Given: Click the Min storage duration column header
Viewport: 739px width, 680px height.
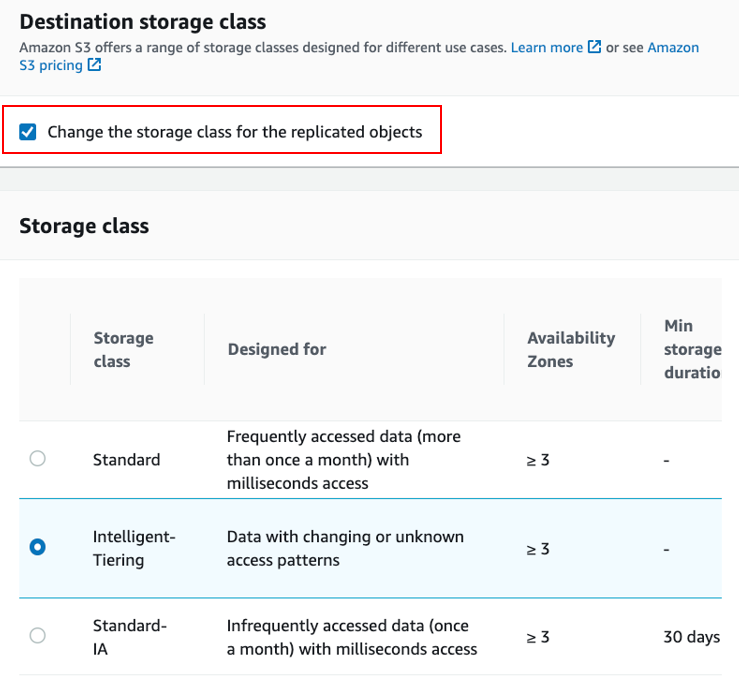Looking at the screenshot, I should coord(692,349).
